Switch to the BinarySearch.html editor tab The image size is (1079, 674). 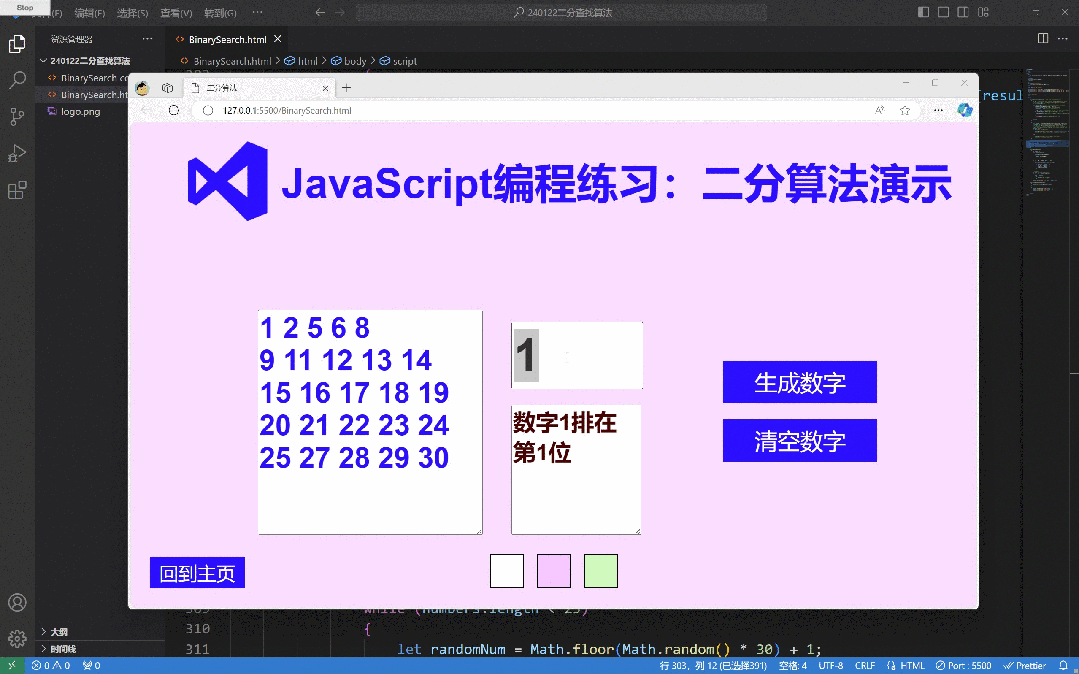[x=227, y=39]
